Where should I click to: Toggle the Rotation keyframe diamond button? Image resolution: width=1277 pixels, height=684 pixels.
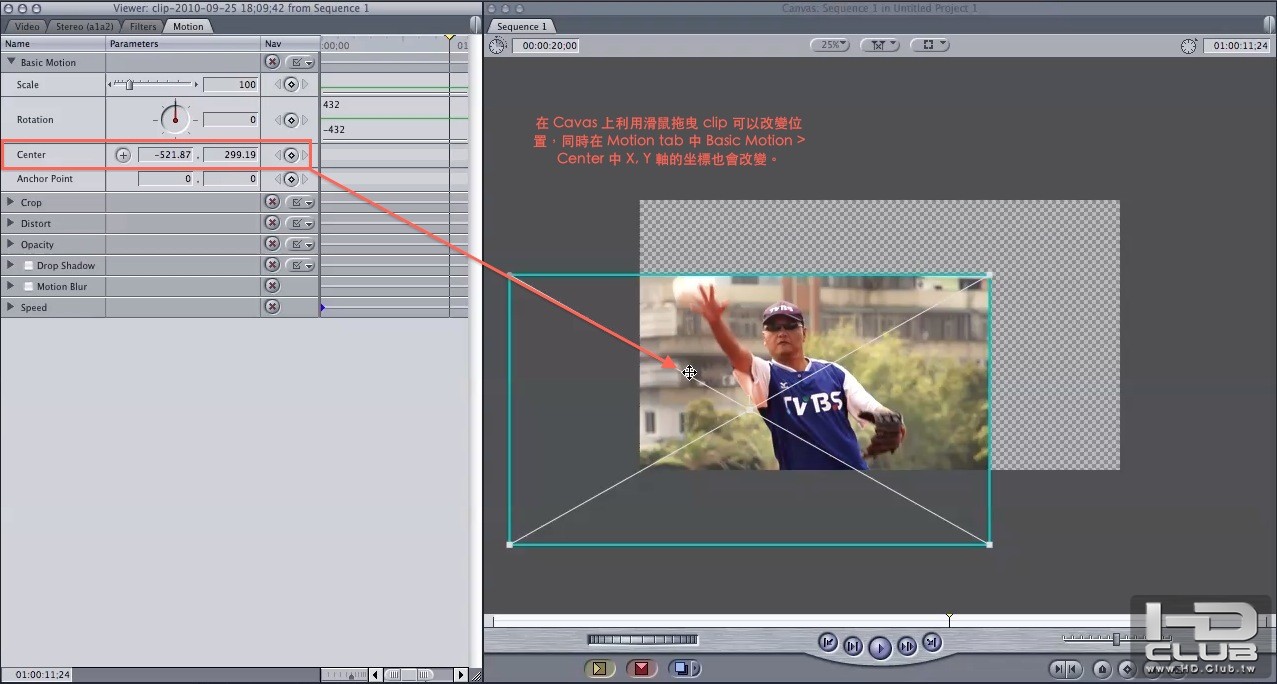click(x=291, y=120)
